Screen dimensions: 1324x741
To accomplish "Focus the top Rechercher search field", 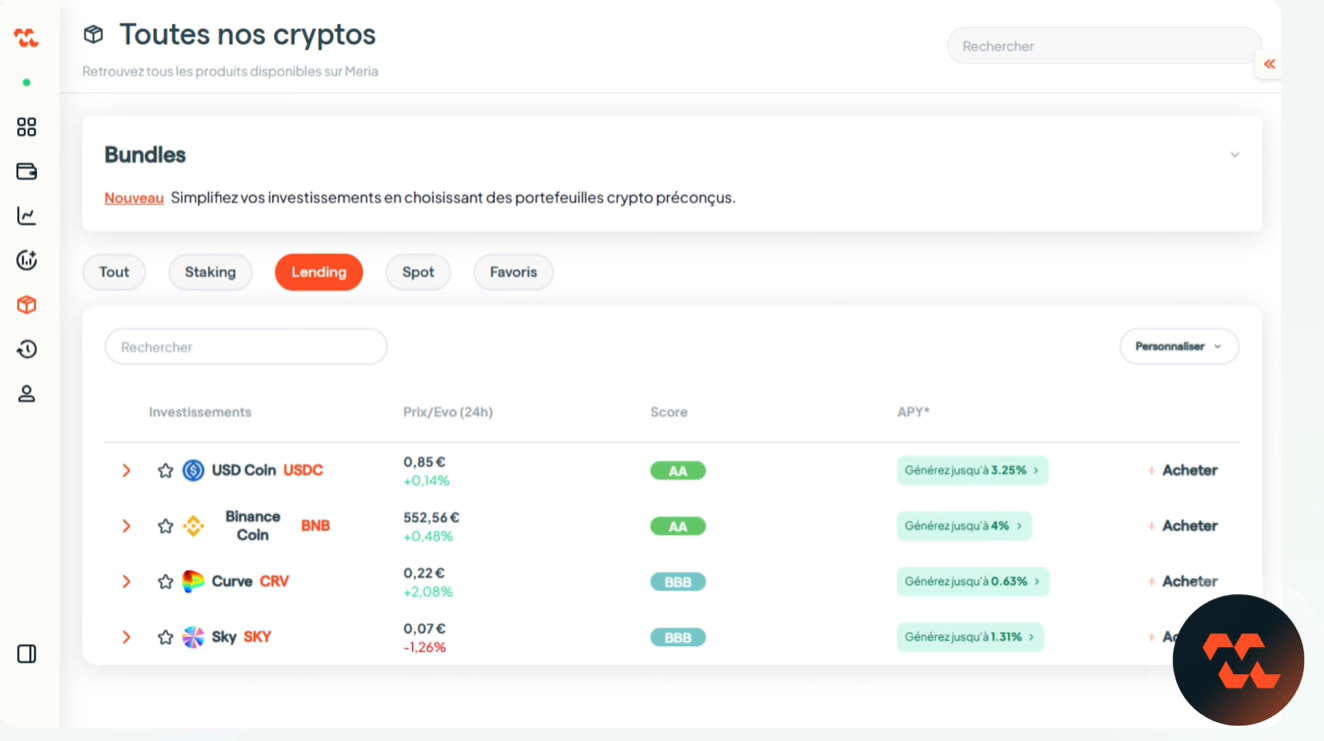I will click(1104, 46).
